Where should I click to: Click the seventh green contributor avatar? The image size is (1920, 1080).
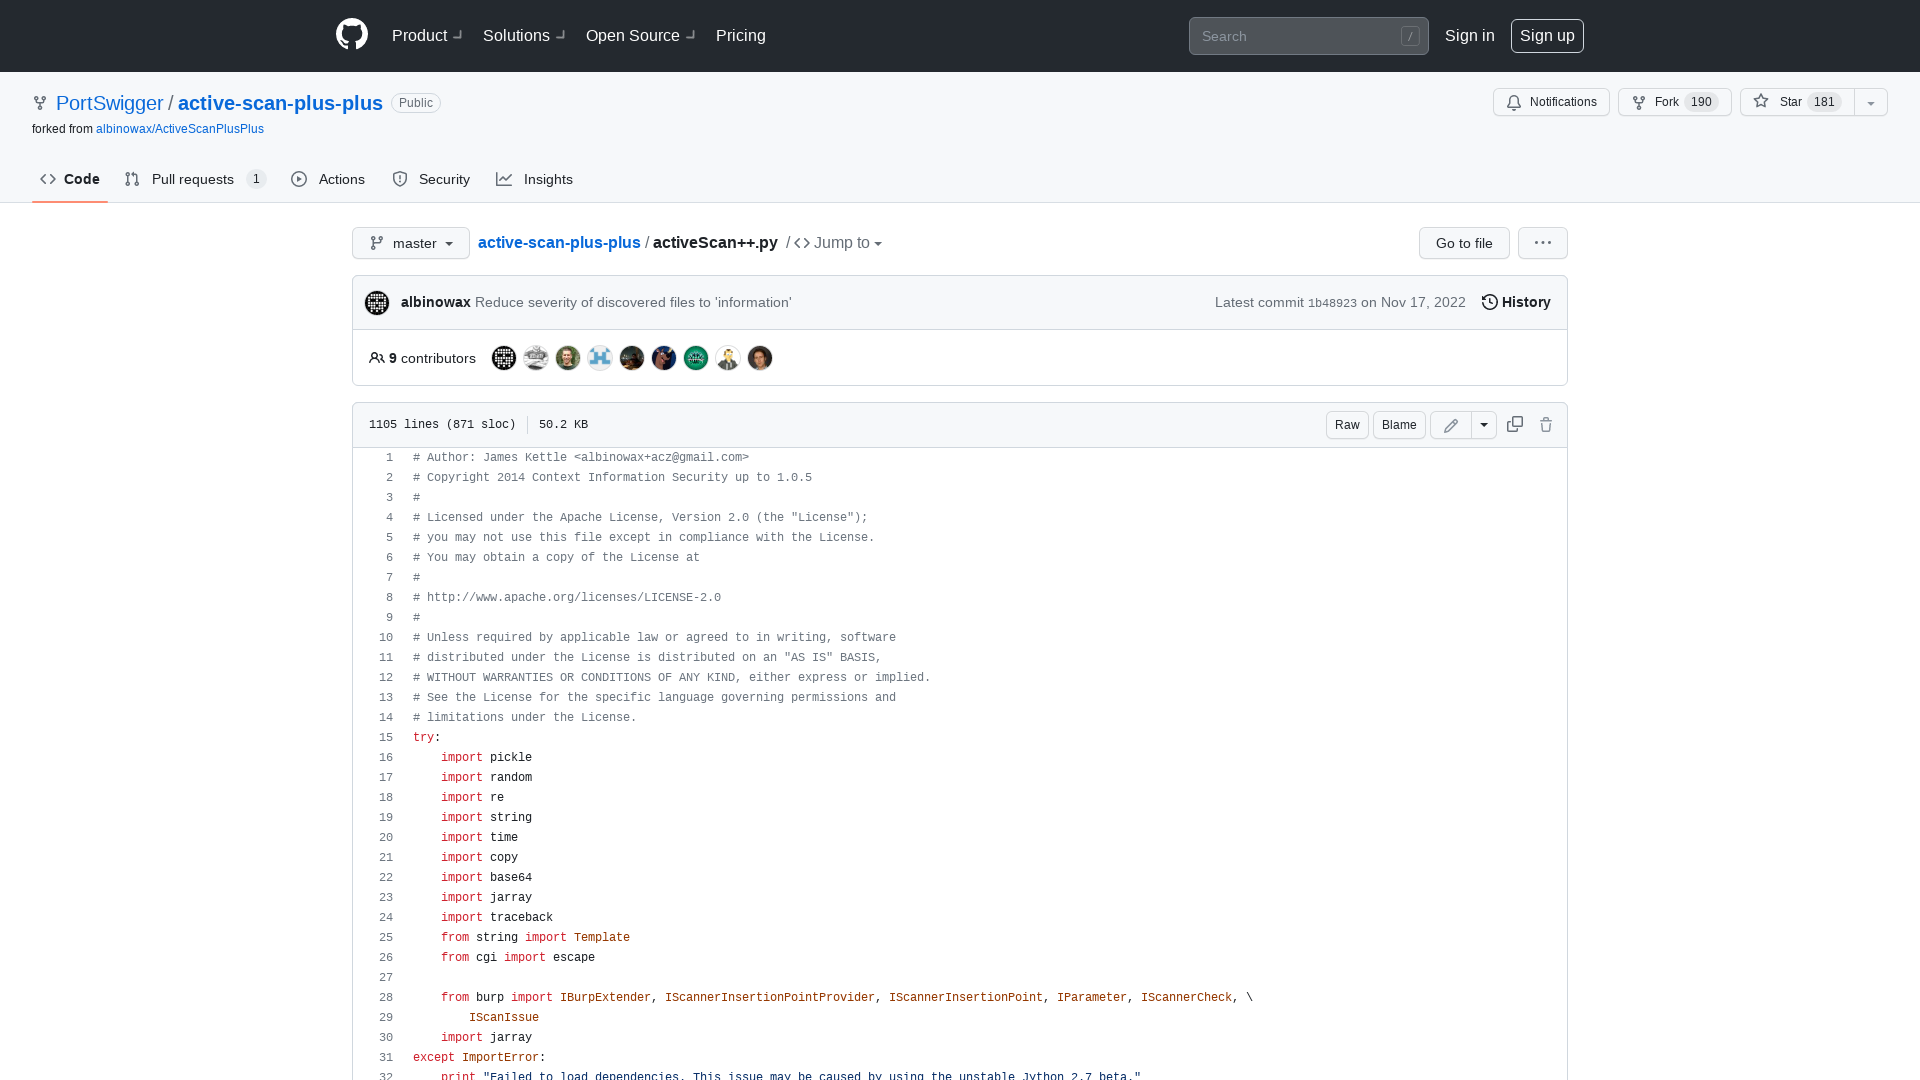[696, 358]
